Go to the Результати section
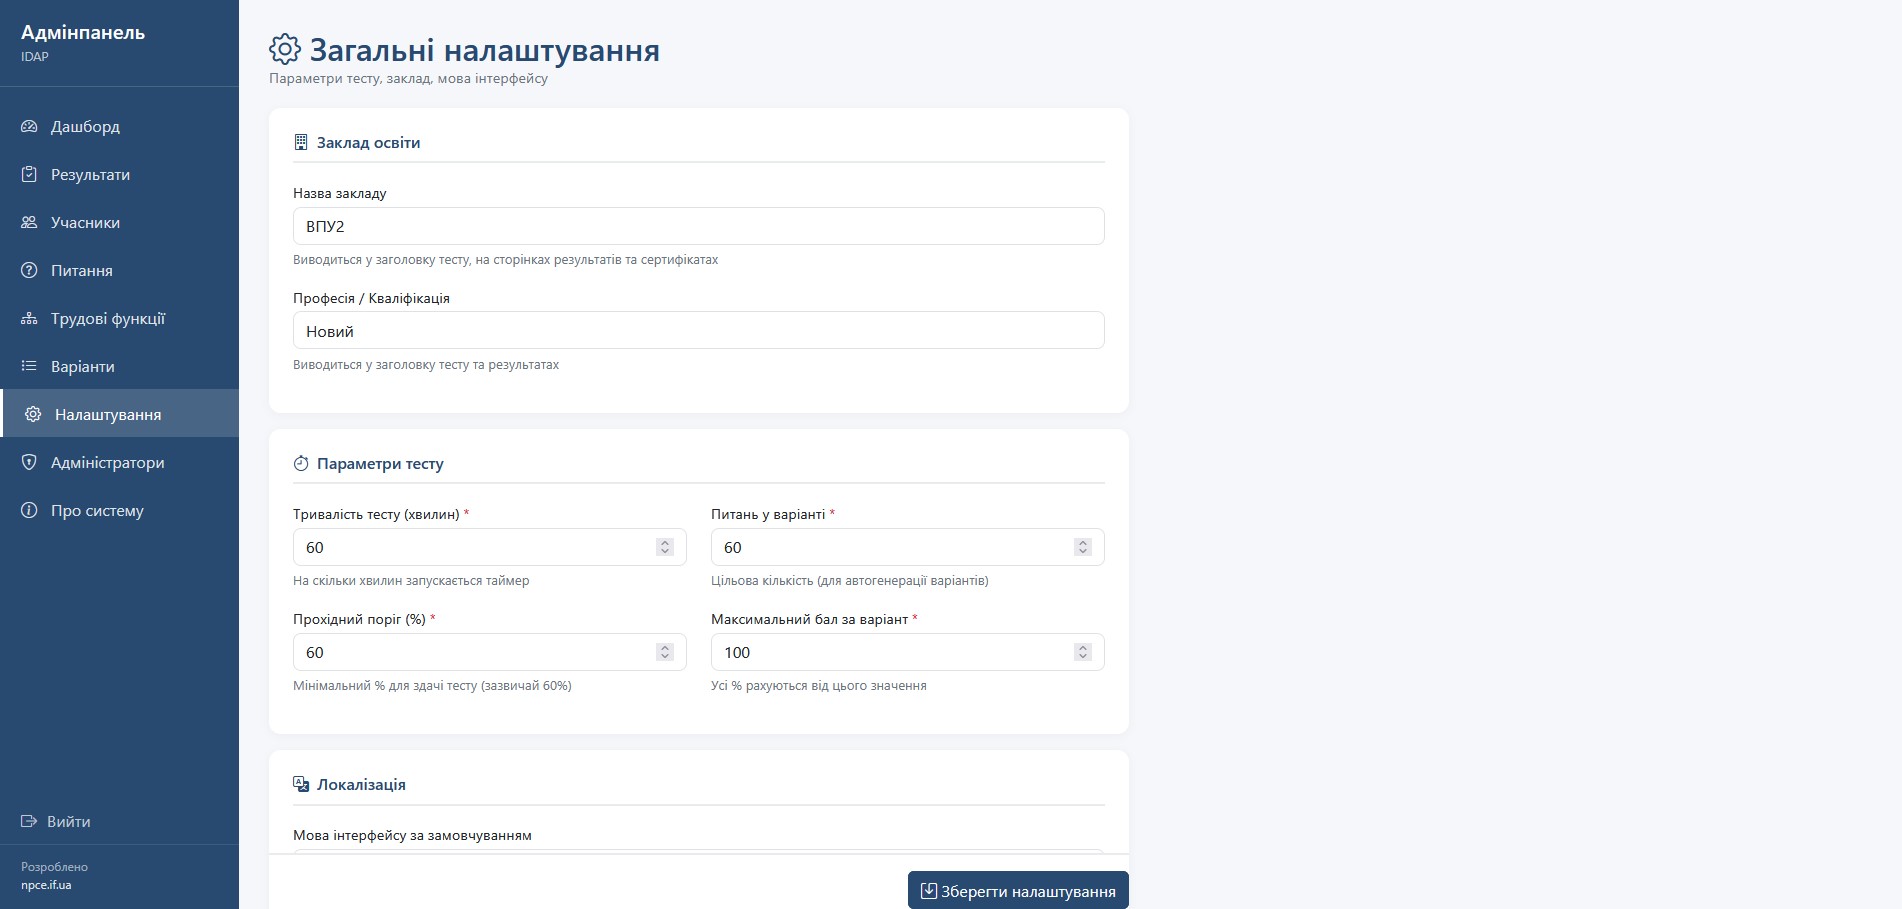The image size is (1902, 909). coord(119,175)
